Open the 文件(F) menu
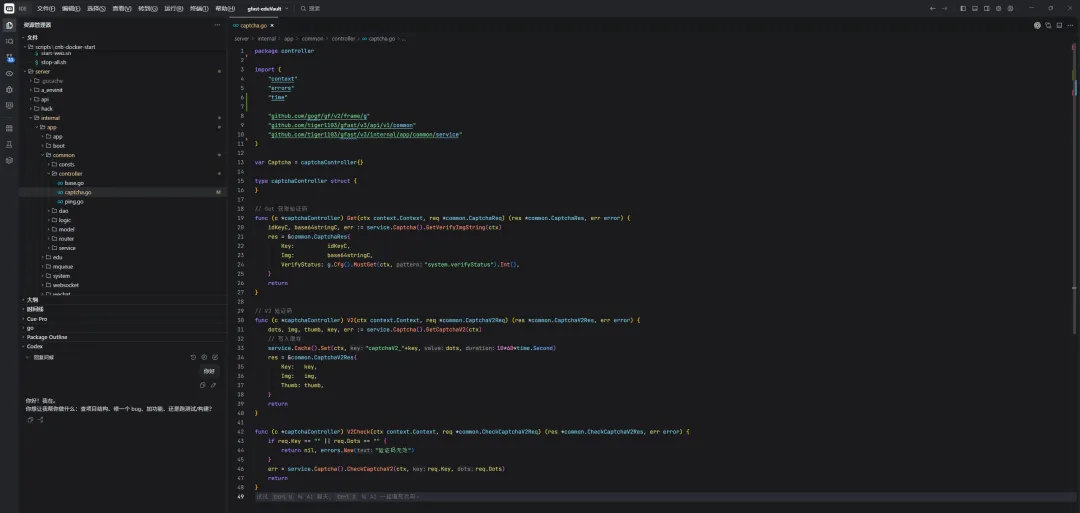Image resolution: width=1080 pixels, height=513 pixels. [x=46, y=8]
